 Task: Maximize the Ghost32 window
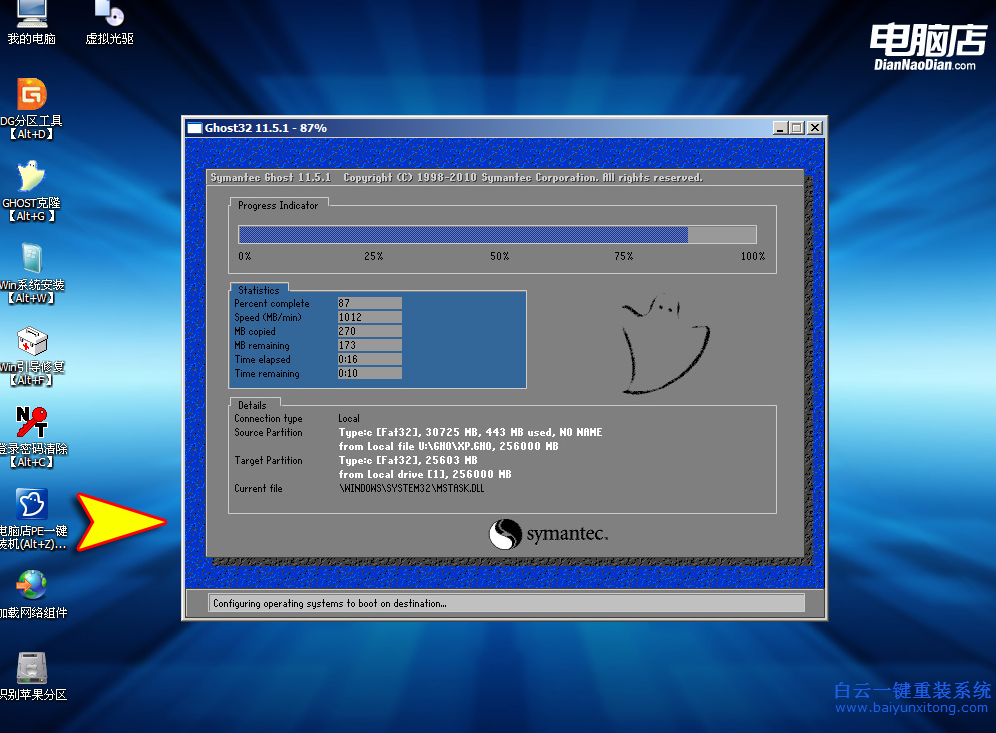[797, 128]
